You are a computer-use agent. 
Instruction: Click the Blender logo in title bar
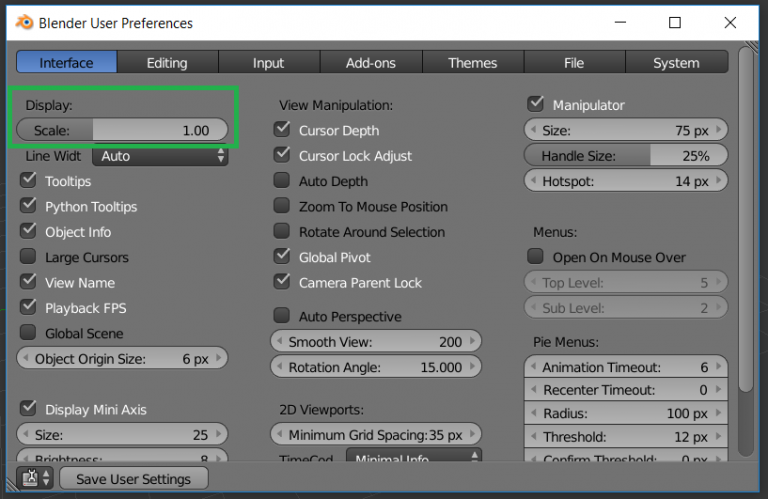pyautogui.click(x=24, y=23)
